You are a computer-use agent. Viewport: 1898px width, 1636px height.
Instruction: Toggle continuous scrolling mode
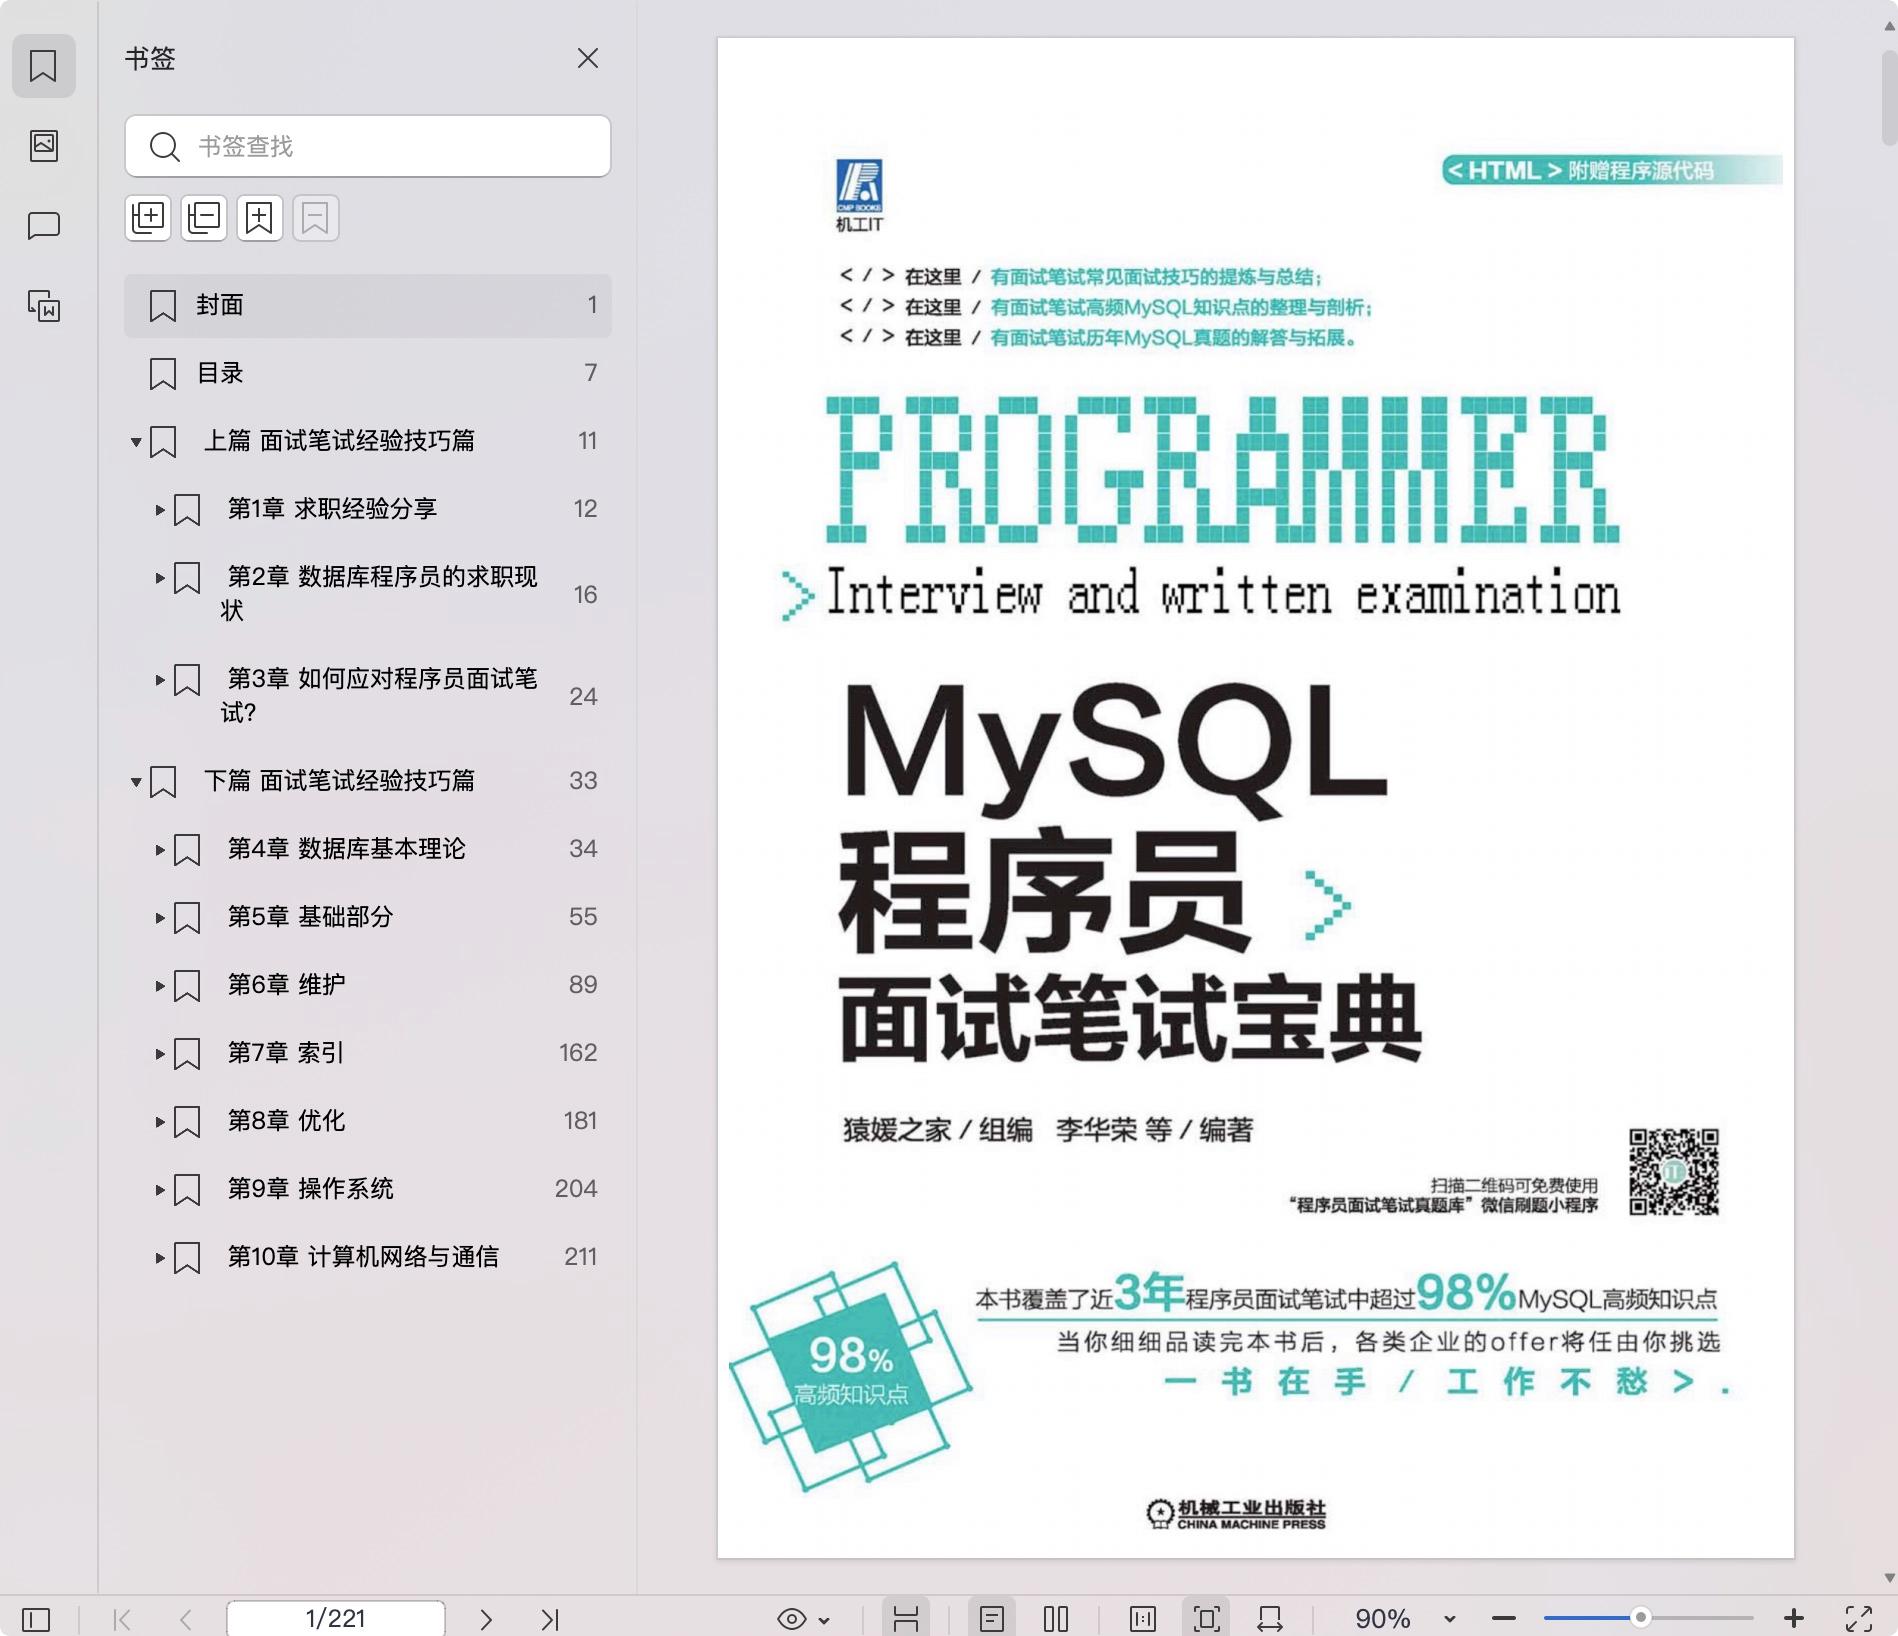906,1619
